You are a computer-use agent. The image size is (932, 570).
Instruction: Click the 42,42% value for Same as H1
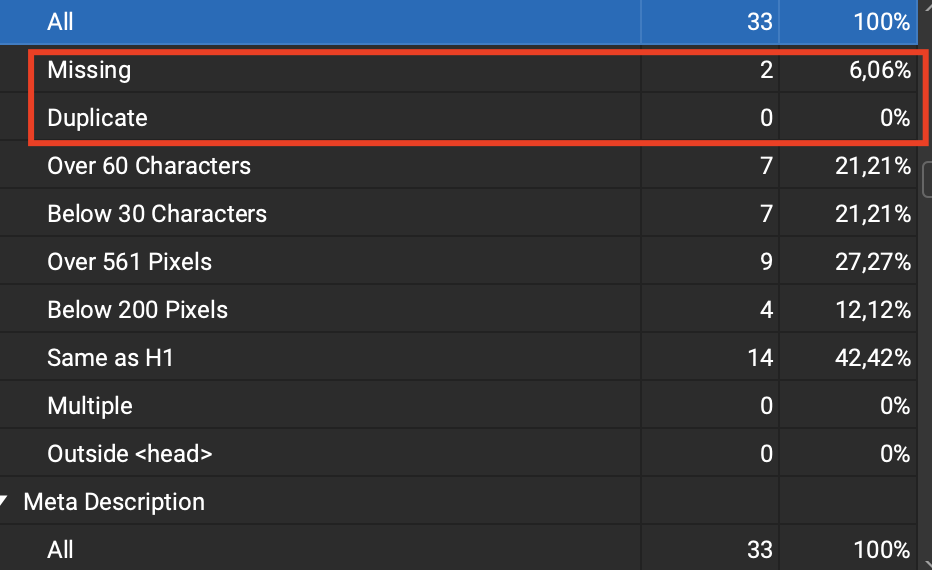click(x=873, y=358)
